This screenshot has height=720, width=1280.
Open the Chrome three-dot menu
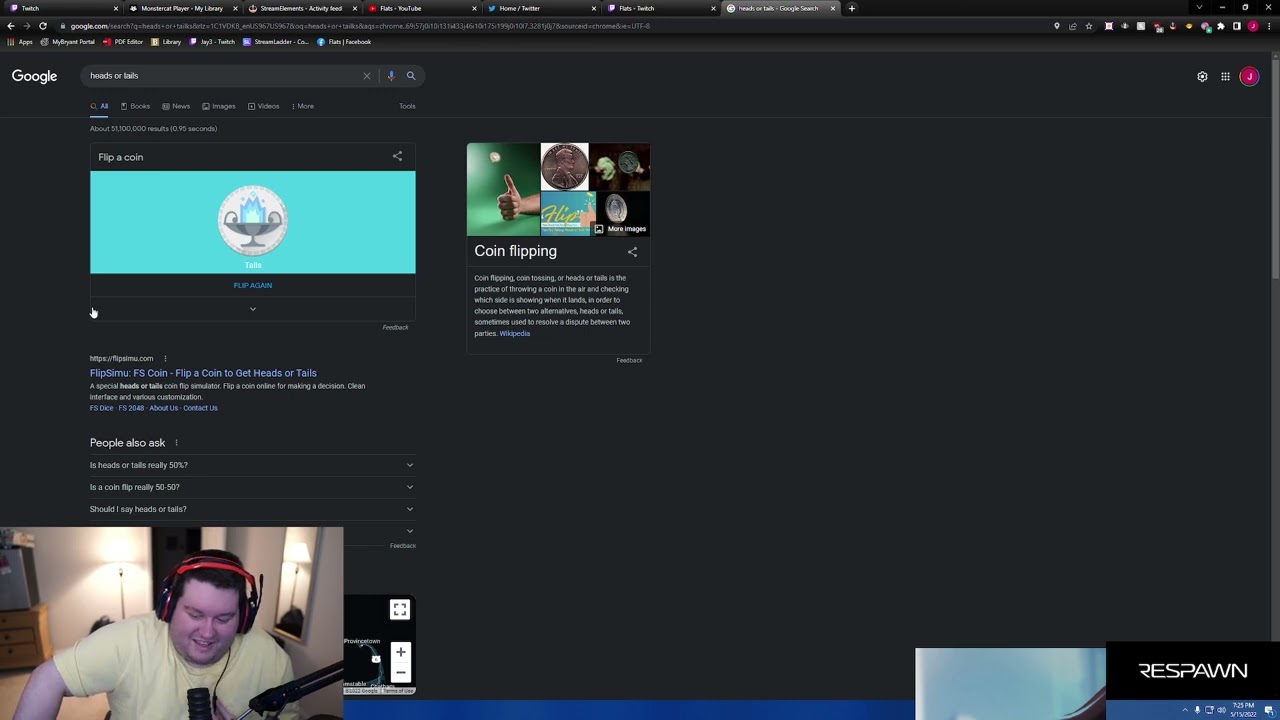click(x=1268, y=26)
